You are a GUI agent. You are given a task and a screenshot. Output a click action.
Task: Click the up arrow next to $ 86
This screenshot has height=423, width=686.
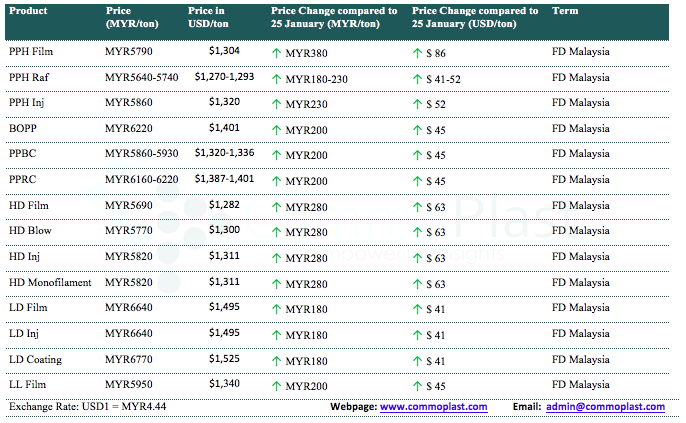point(416,51)
